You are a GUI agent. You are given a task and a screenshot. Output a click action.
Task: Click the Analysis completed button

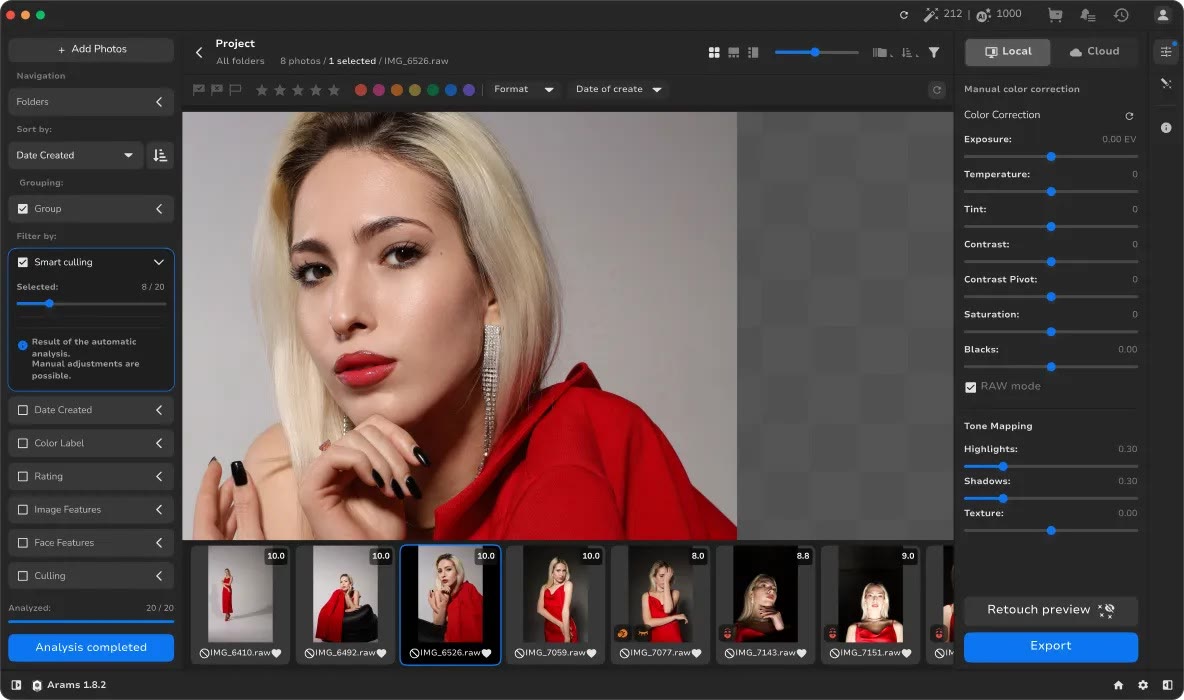coord(91,648)
